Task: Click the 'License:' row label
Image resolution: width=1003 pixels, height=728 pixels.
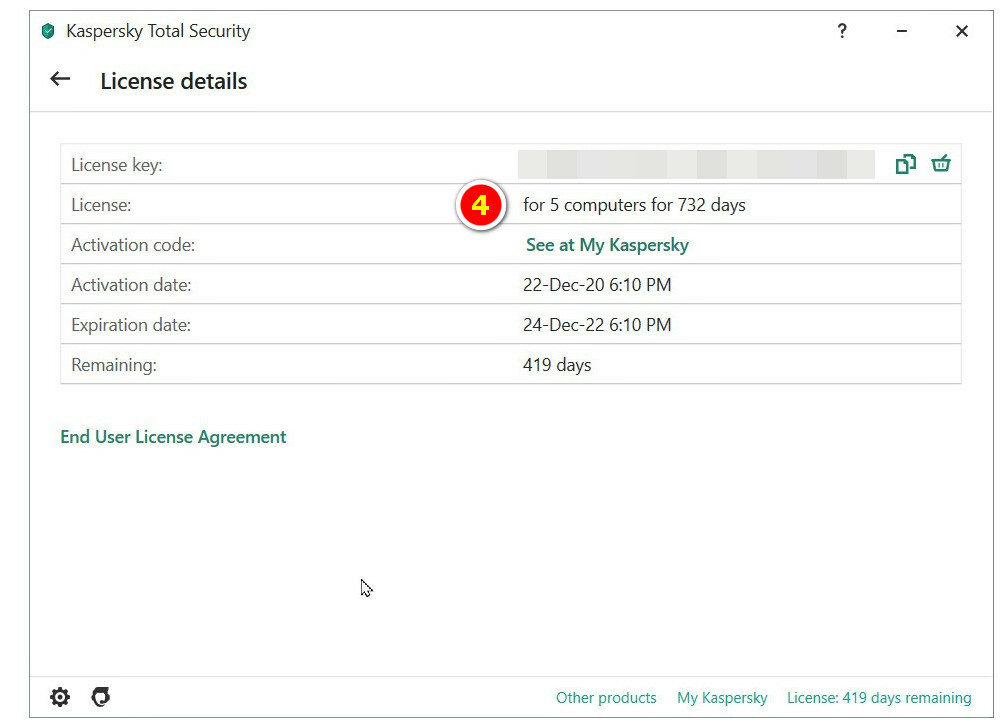Action: (x=101, y=205)
